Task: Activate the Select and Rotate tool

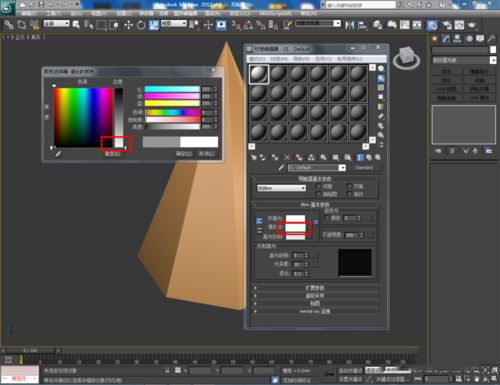Action: click(x=141, y=25)
